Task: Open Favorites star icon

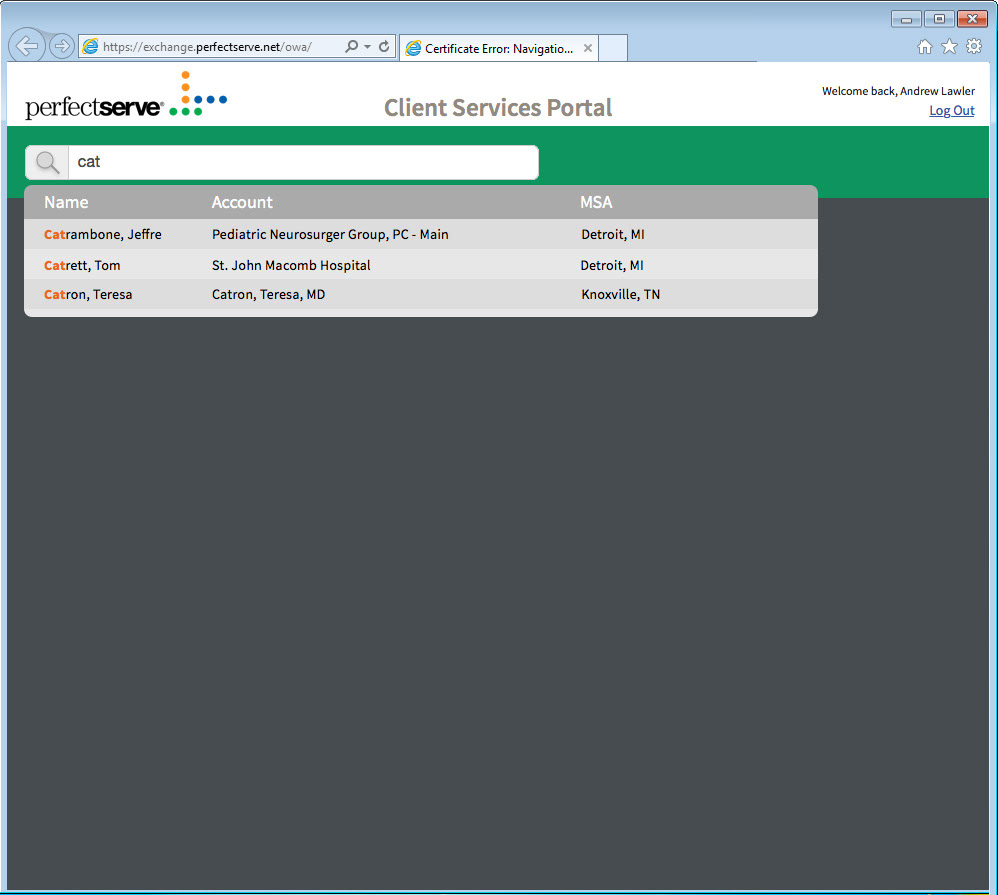Action: pos(949,46)
